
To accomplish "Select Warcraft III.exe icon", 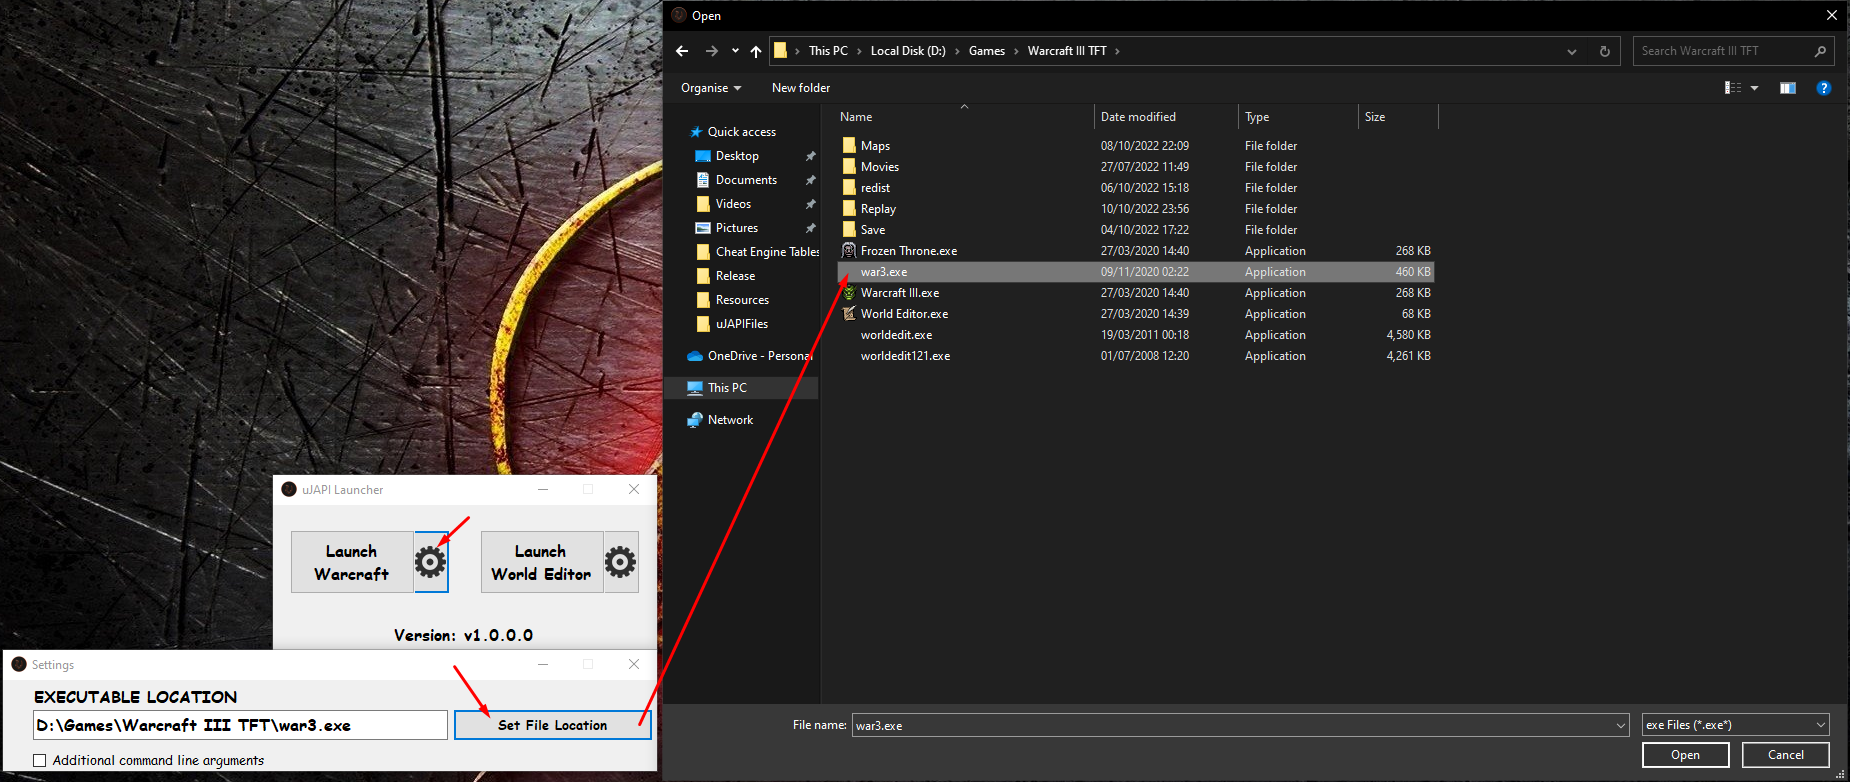I will 849,293.
